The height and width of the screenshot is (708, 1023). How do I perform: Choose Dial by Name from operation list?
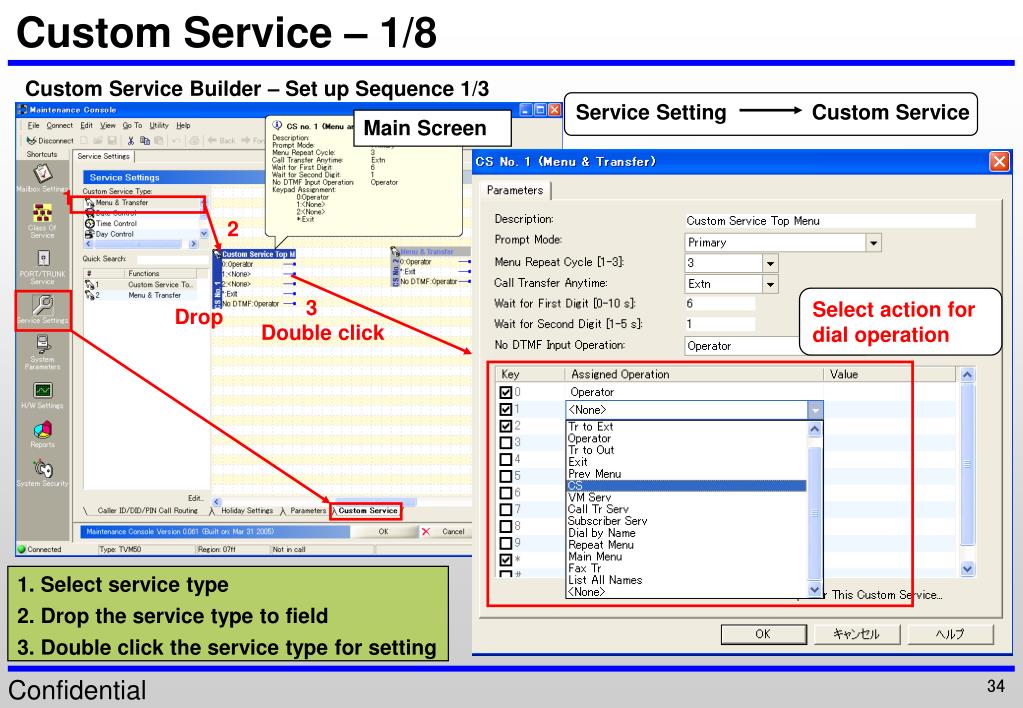tap(686, 533)
